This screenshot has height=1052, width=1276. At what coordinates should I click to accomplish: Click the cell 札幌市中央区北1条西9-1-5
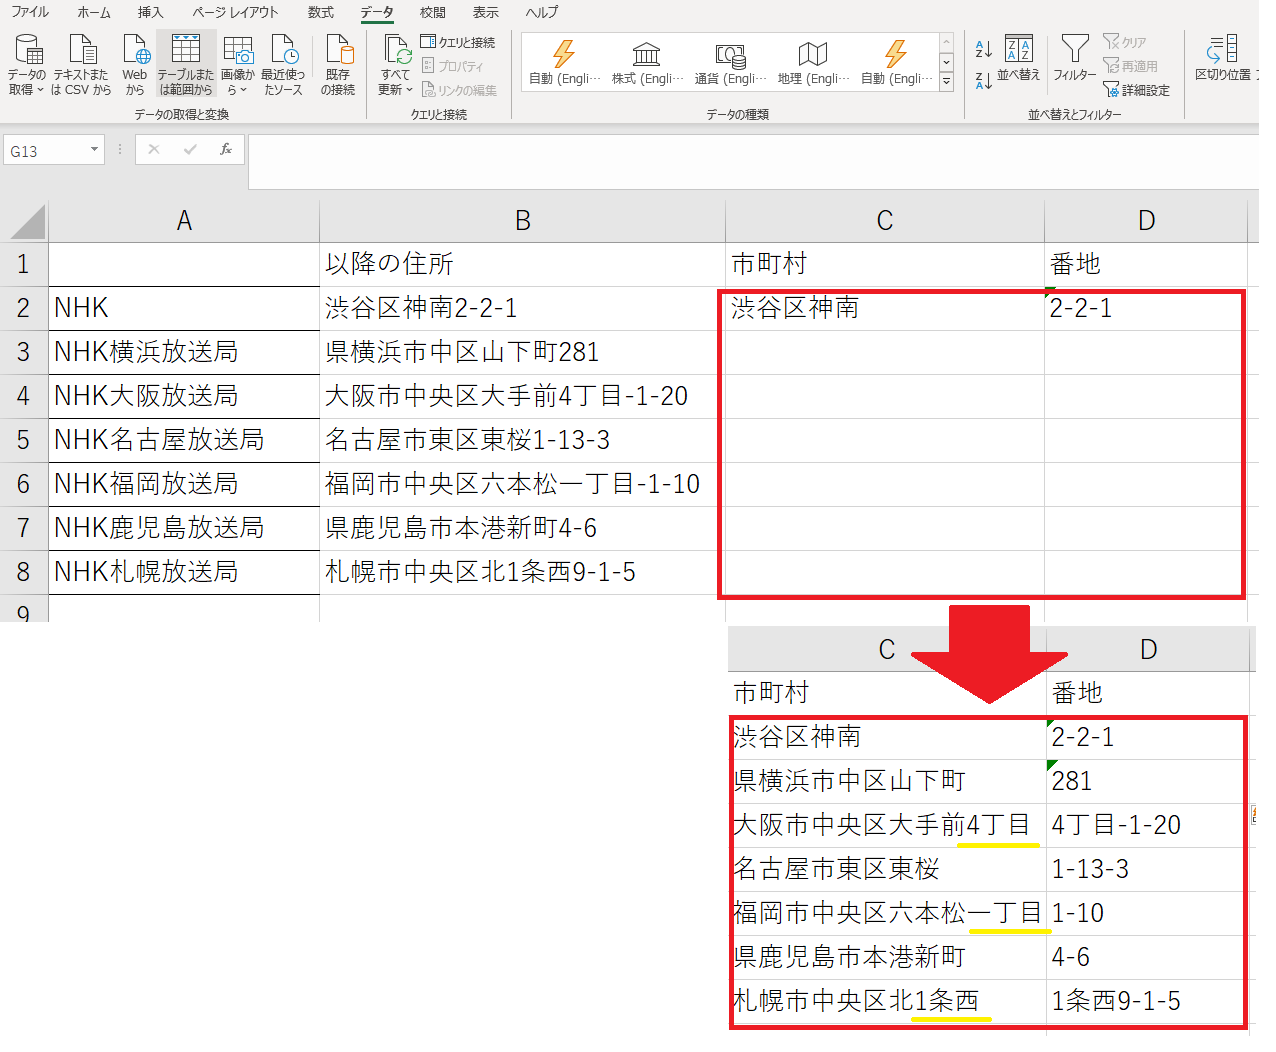point(523,572)
